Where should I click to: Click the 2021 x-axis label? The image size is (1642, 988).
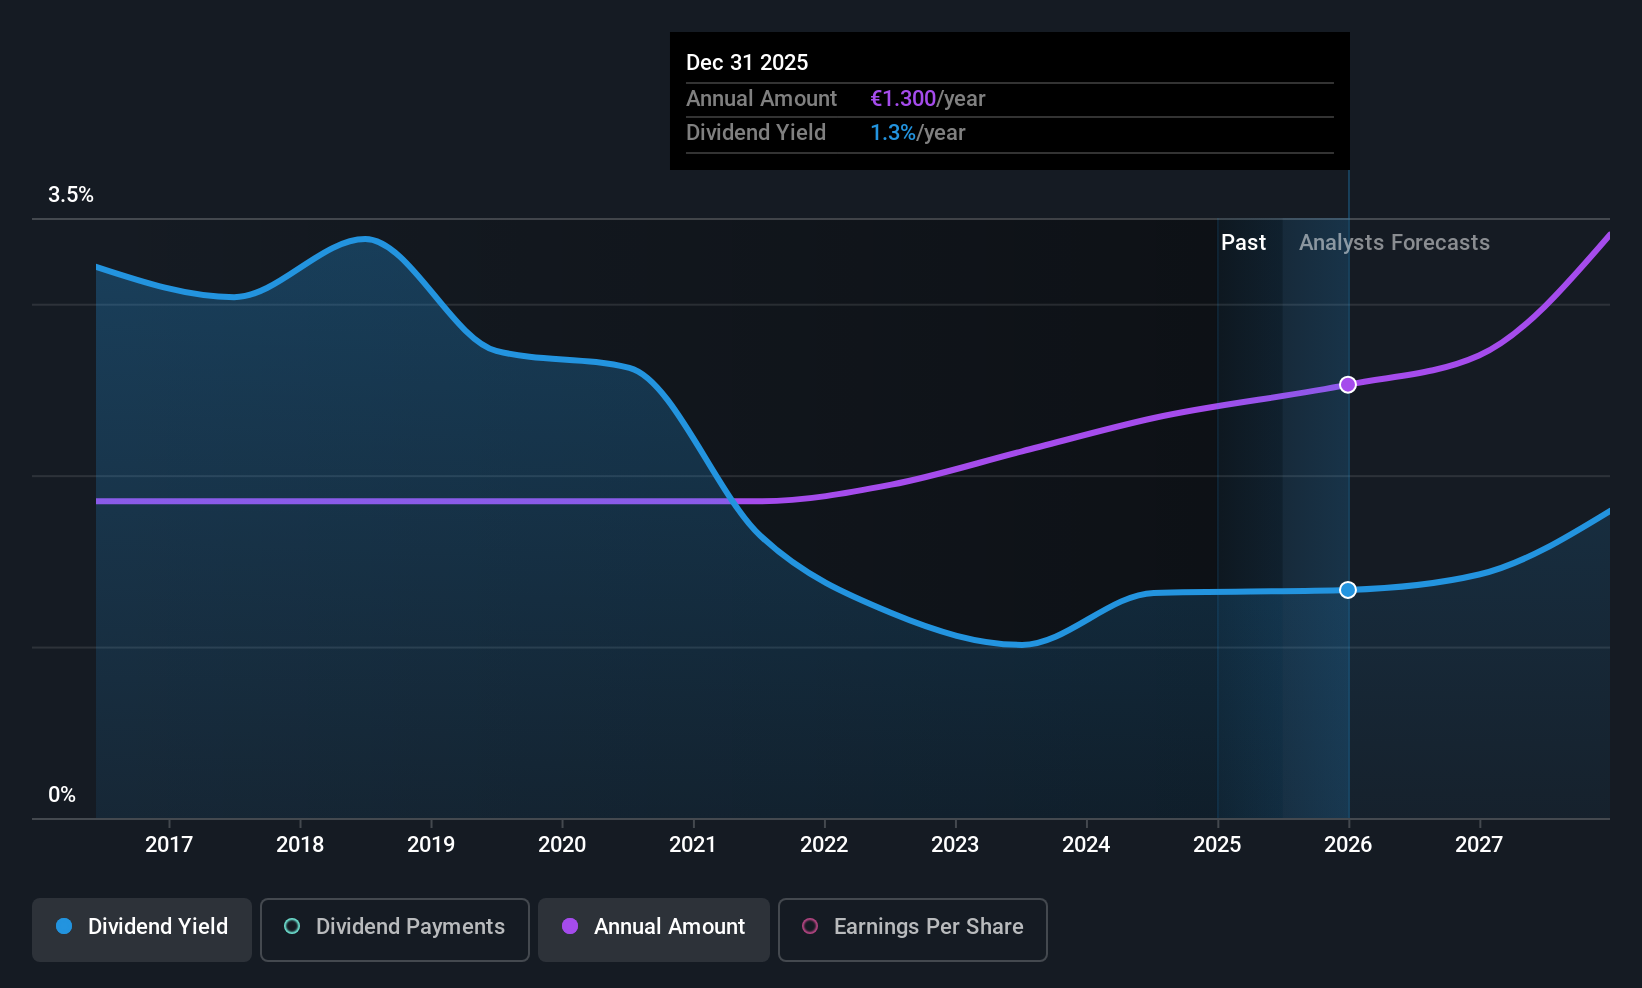pos(693,845)
